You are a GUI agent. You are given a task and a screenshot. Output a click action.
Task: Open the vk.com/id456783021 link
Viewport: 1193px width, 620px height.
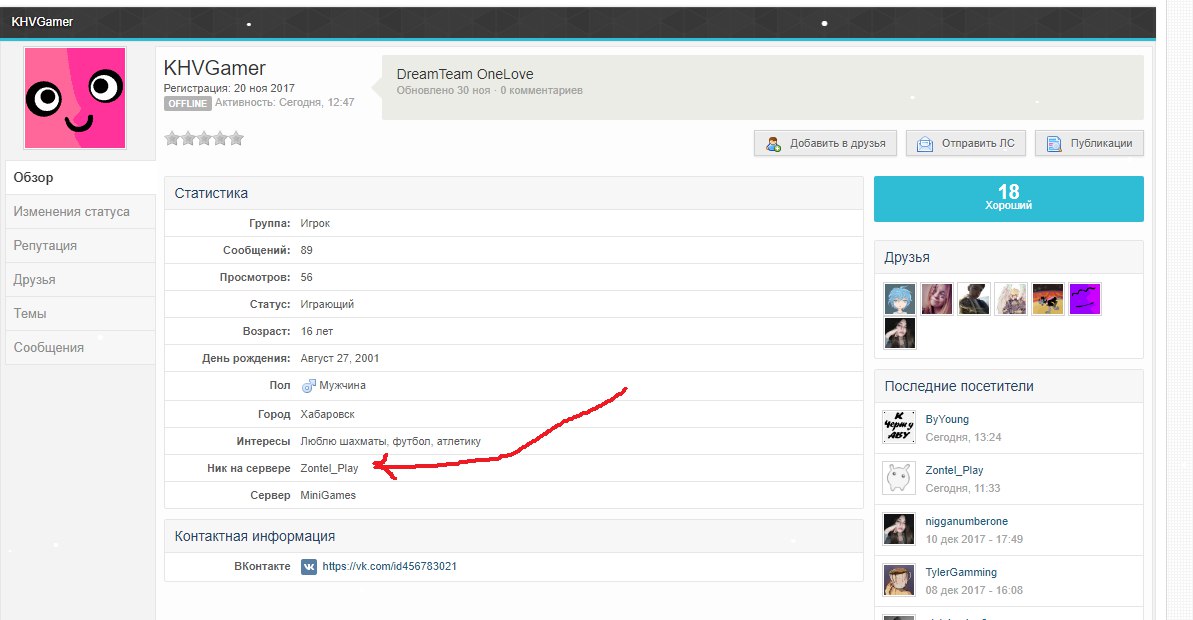click(x=390, y=567)
